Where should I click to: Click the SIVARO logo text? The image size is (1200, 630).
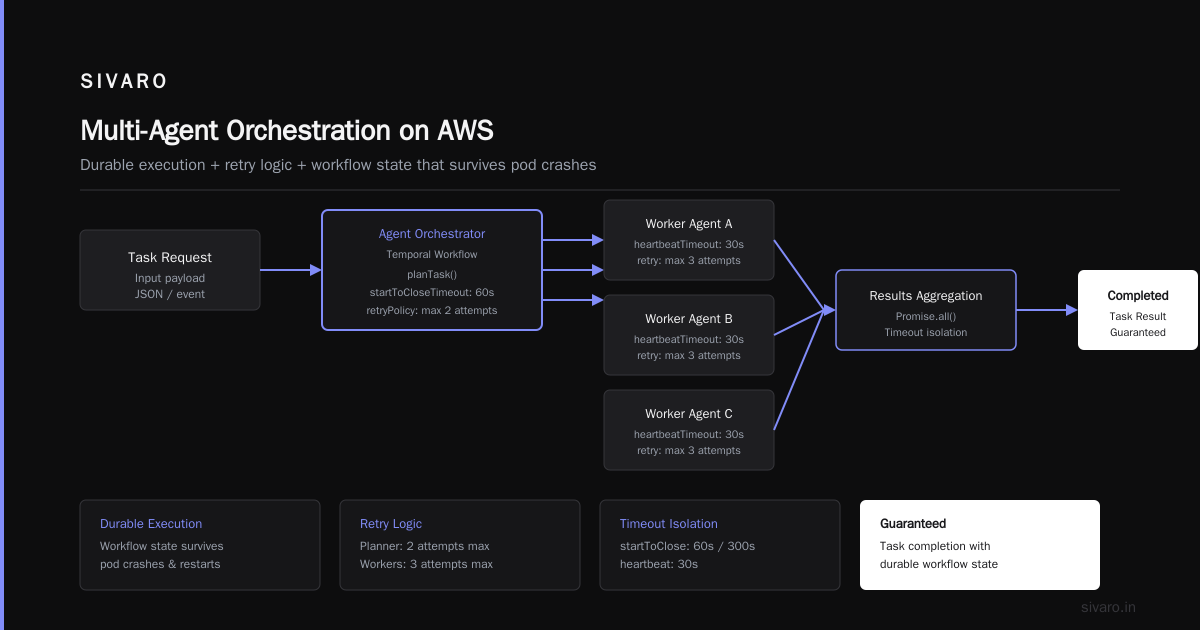[124, 82]
